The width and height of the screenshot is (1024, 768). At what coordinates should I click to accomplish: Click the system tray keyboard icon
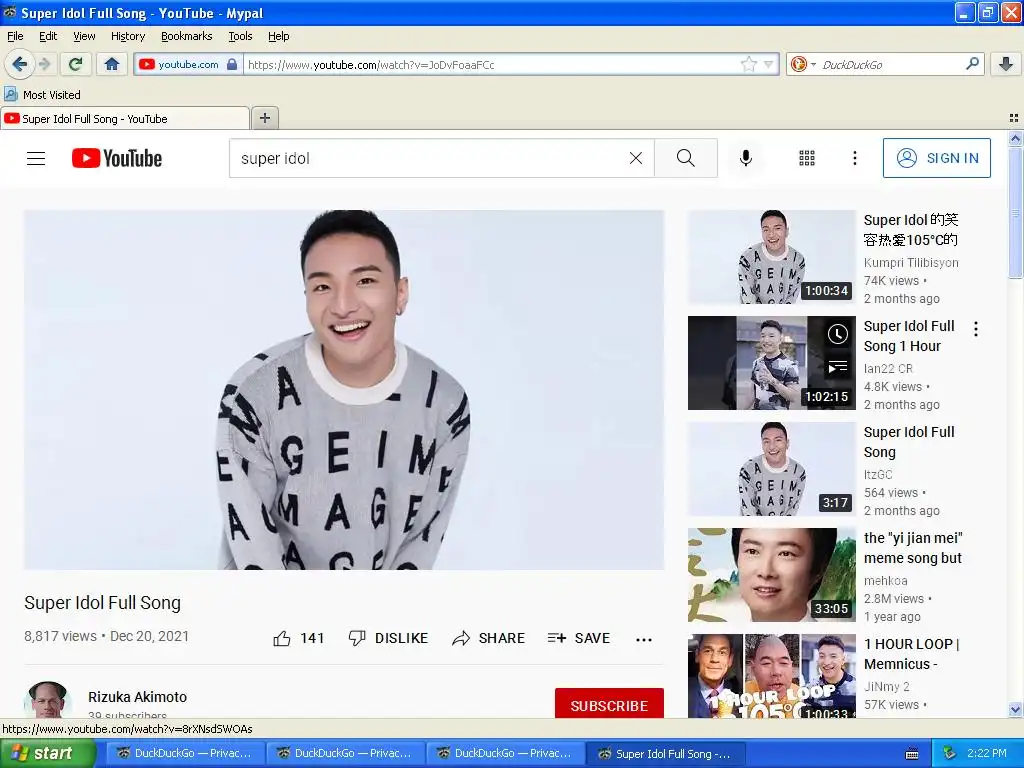tap(912, 754)
